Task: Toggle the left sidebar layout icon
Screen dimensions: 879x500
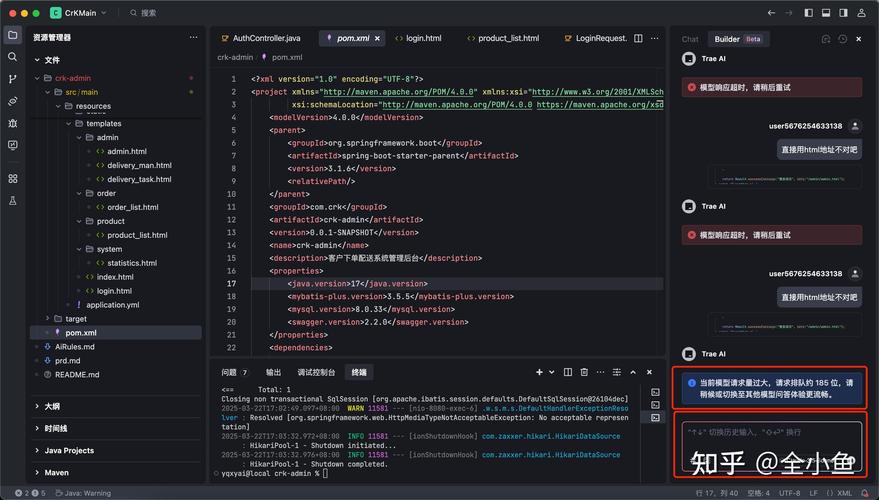Action: click(x=808, y=12)
